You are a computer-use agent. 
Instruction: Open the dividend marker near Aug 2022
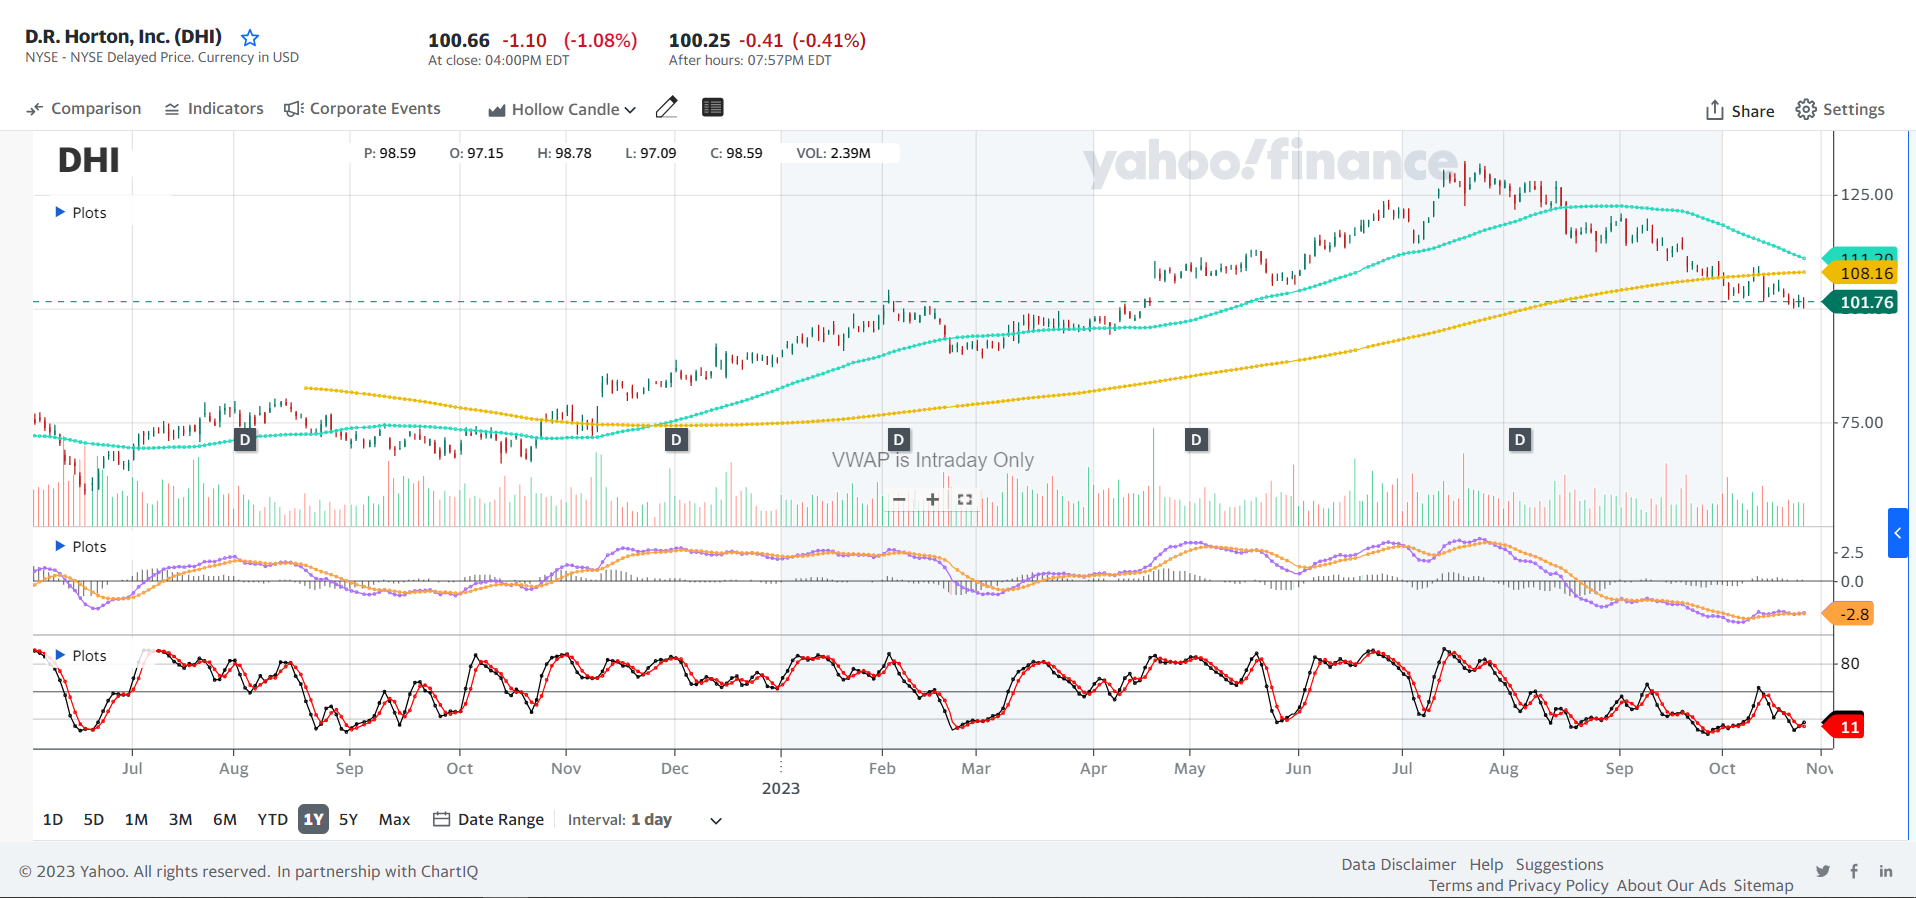245,439
